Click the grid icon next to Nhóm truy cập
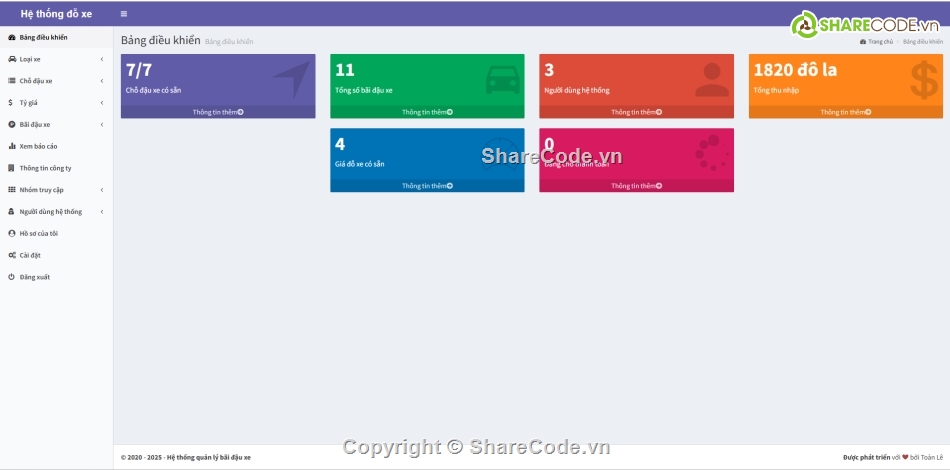Screen dimensions: 950x470 12,190
